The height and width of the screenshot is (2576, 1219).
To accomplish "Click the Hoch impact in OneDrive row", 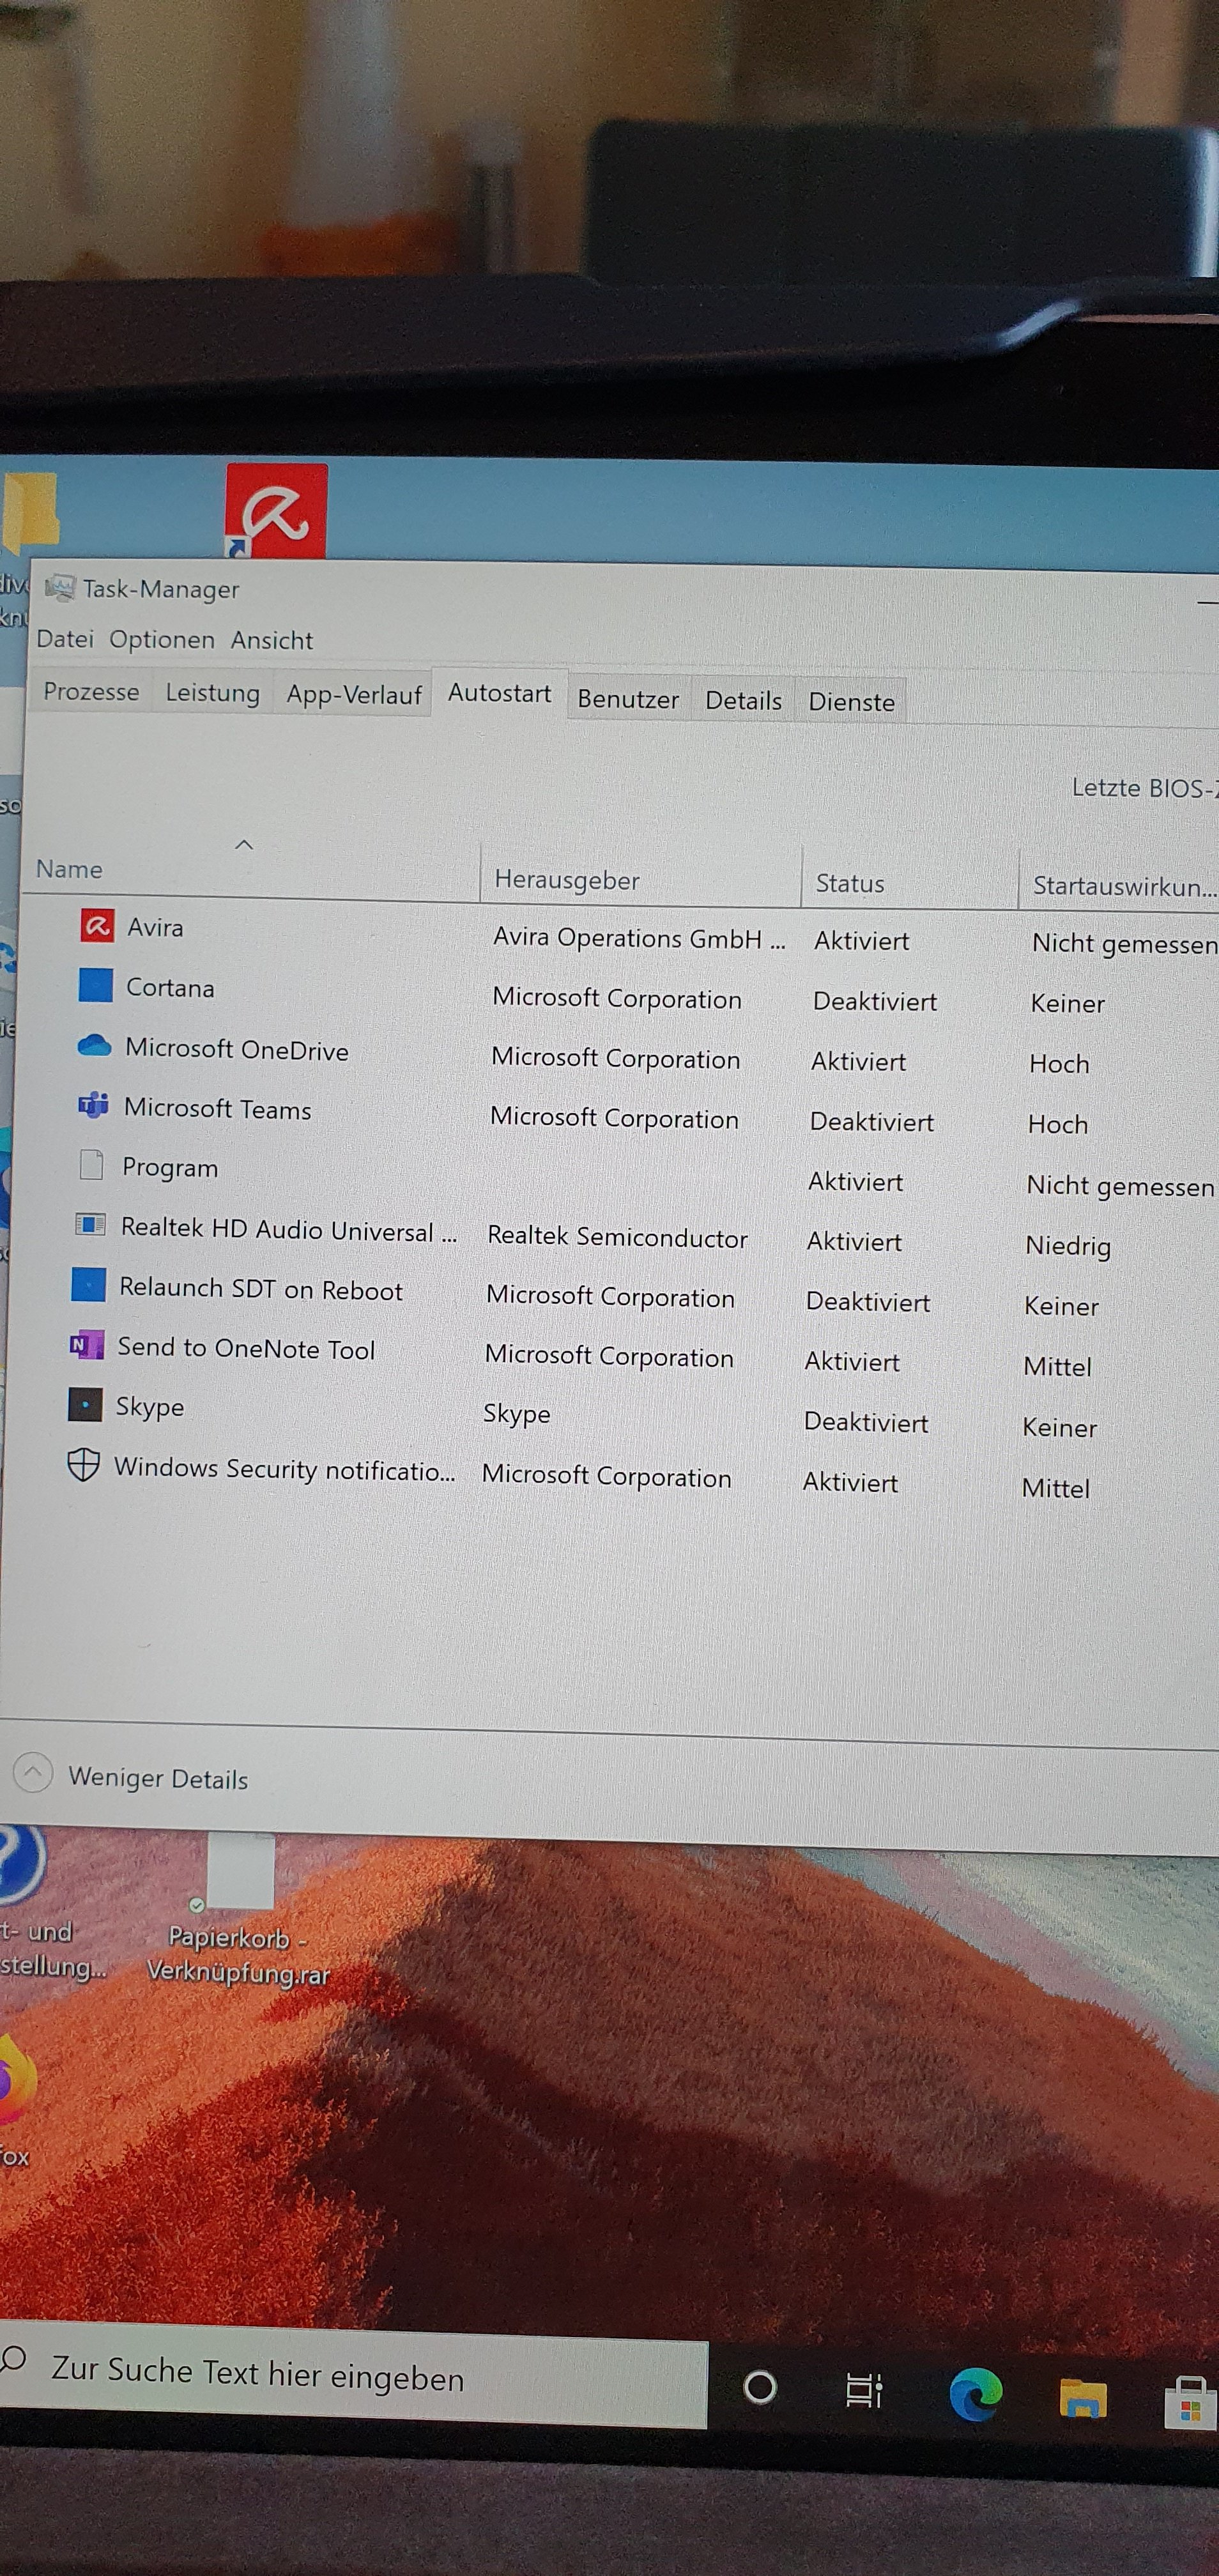I will click(1059, 1064).
